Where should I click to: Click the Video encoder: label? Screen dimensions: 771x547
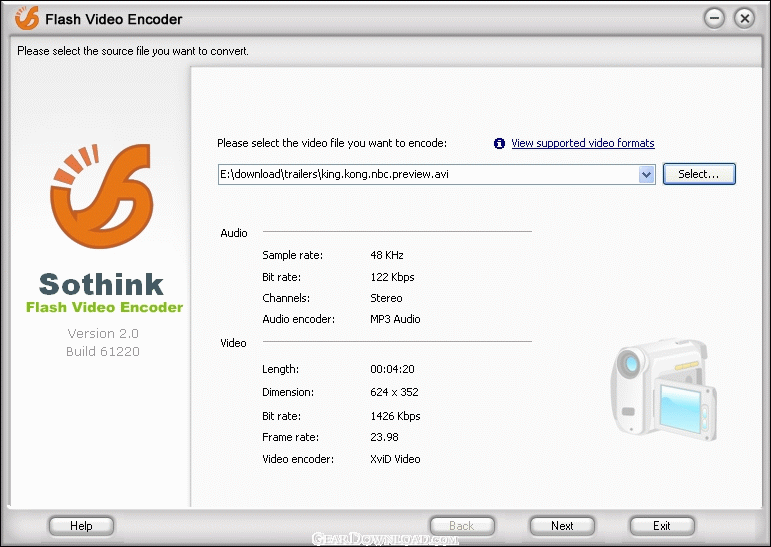(x=298, y=459)
